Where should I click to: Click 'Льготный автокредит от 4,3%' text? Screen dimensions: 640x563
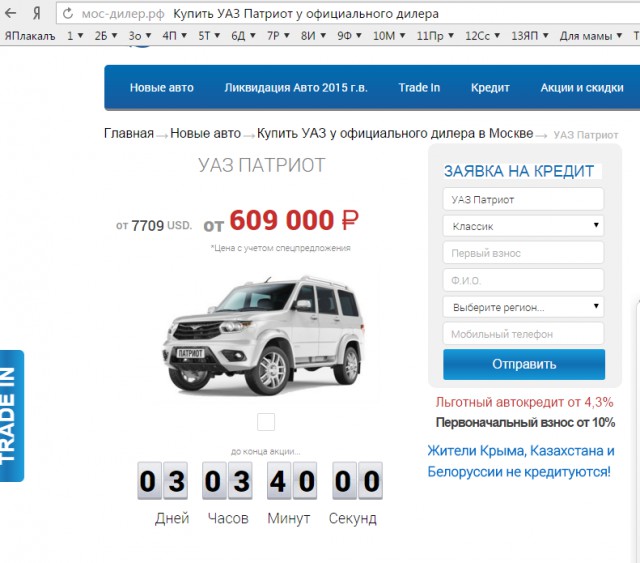coord(524,402)
